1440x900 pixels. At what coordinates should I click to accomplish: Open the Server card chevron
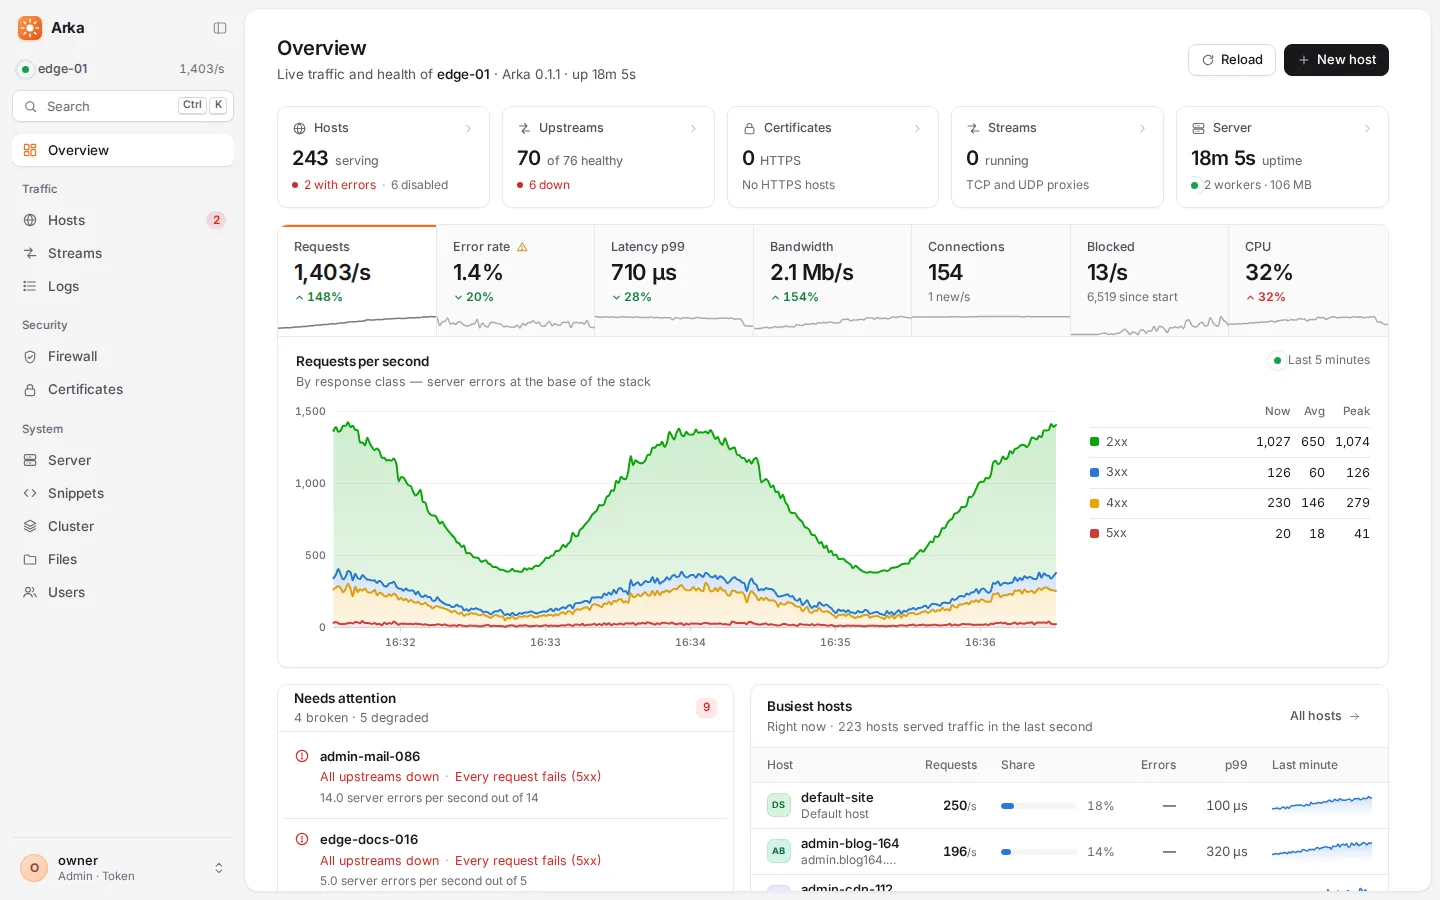[x=1367, y=128]
